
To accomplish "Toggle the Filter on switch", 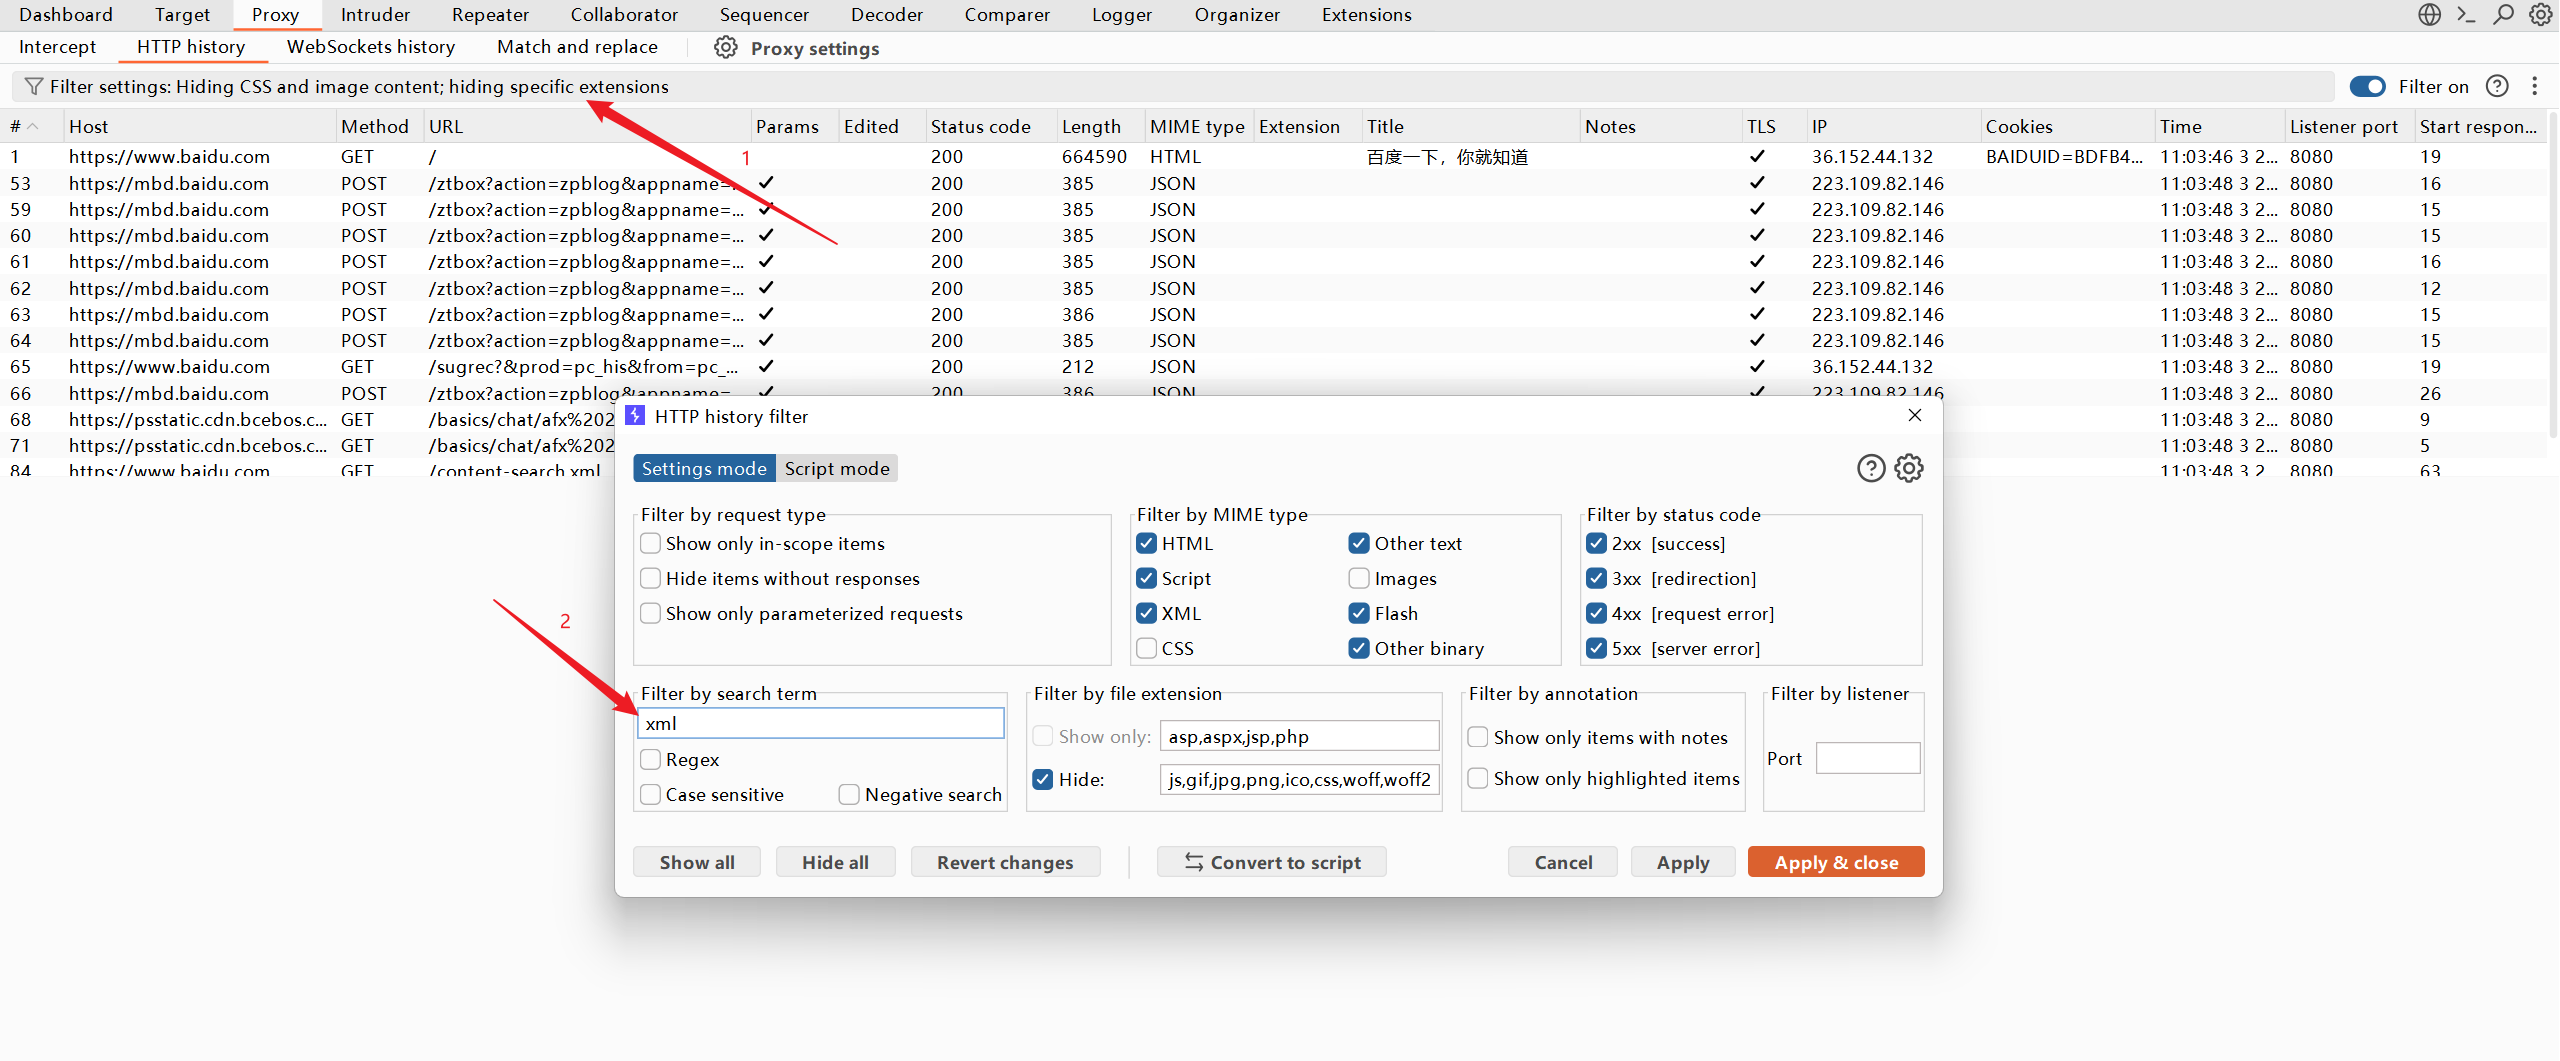I will pyautogui.click(x=2367, y=87).
